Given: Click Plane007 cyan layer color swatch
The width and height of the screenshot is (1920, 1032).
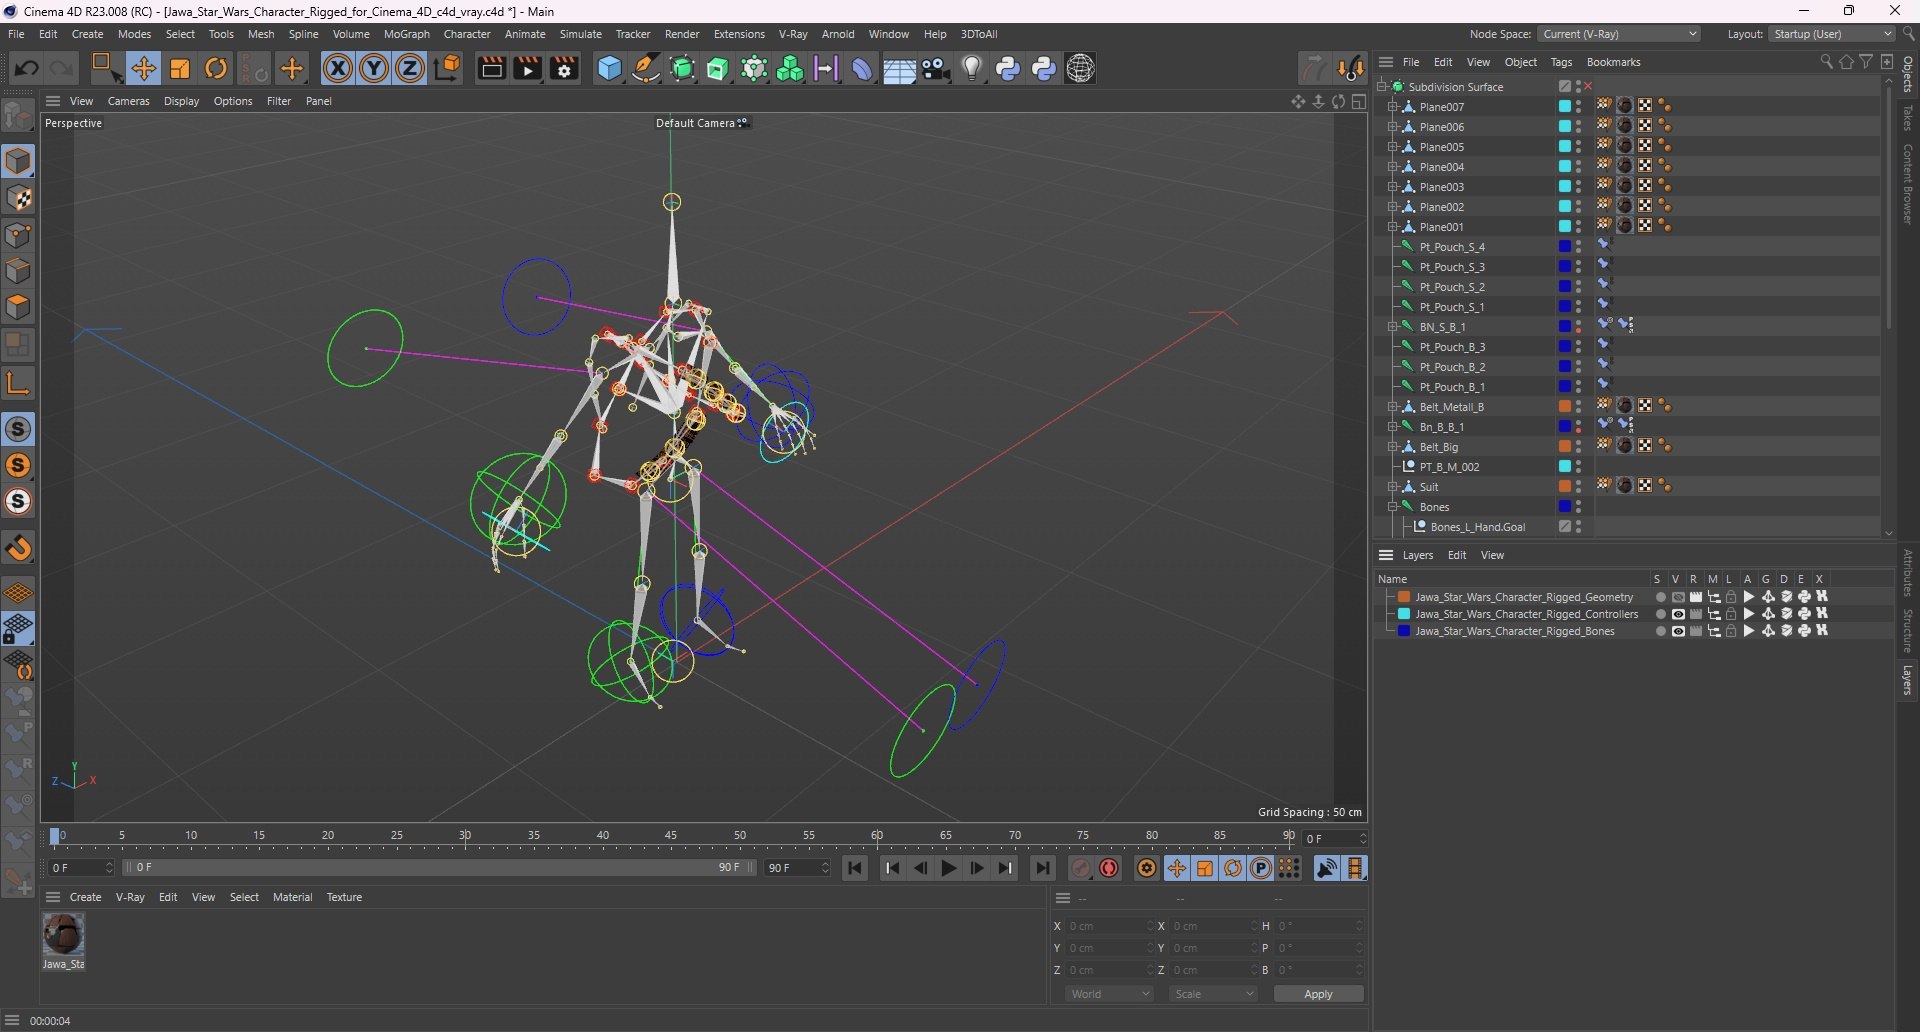Looking at the screenshot, I should coord(1565,107).
